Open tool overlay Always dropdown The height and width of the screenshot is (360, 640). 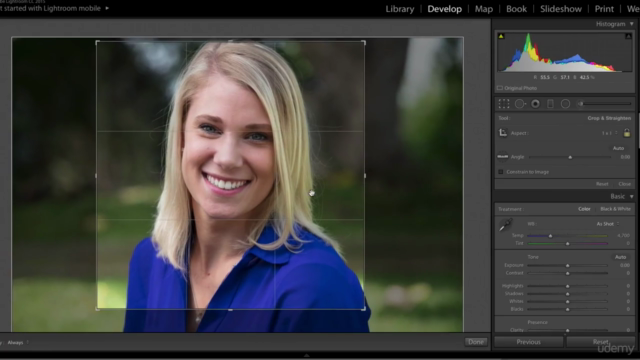click(x=18, y=342)
